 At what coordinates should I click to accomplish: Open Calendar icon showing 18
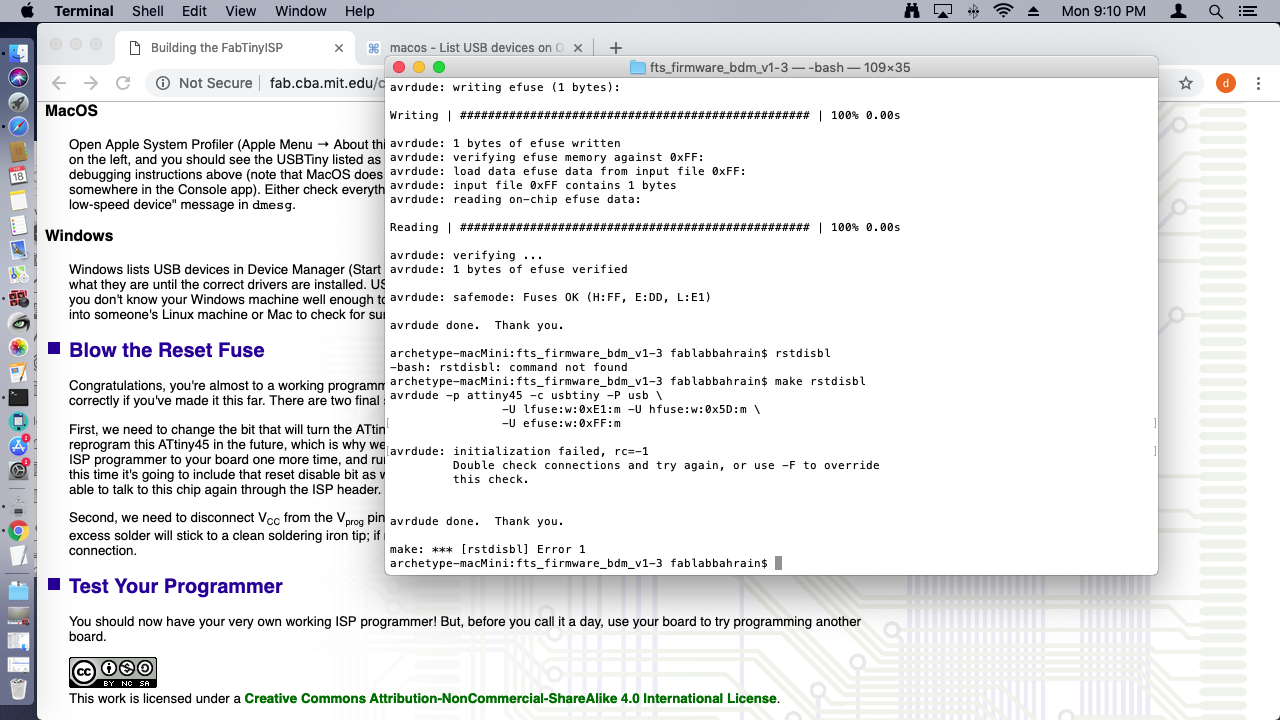(18, 176)
